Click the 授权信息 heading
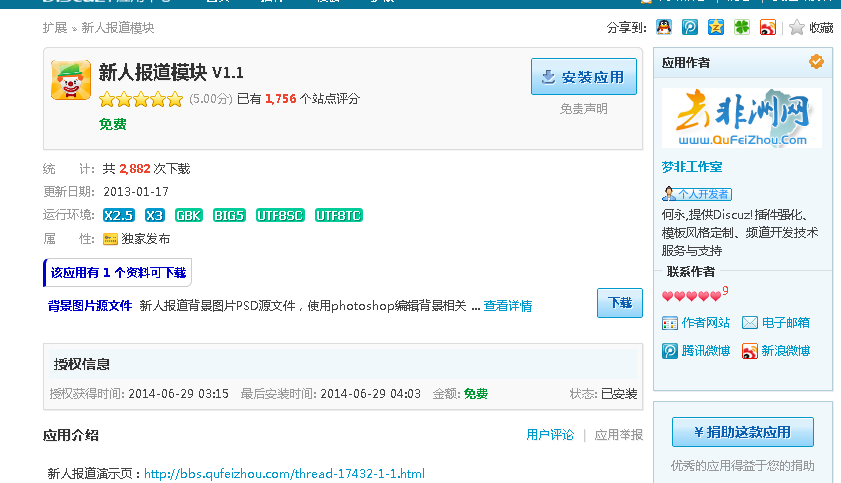 82,365
